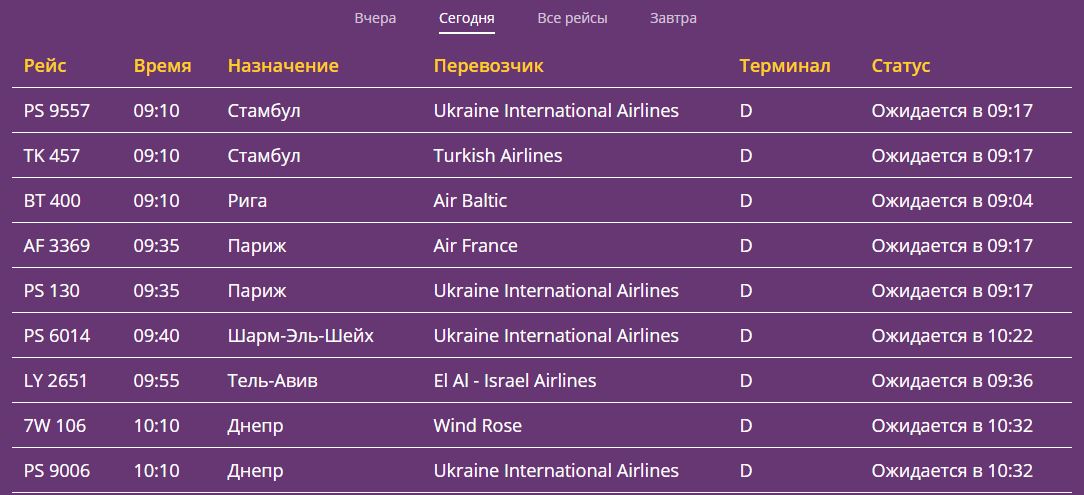The width and height of the screenshot is (1084, 495).
Task: Switch to the Вчера tab
Action: click(375, 18)
